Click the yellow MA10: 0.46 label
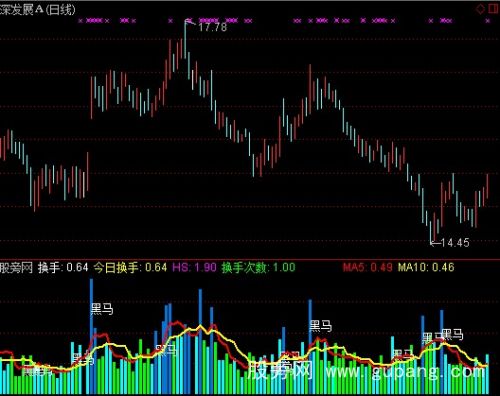This screenshot has height=396, width=500. [x=426, y=267]
